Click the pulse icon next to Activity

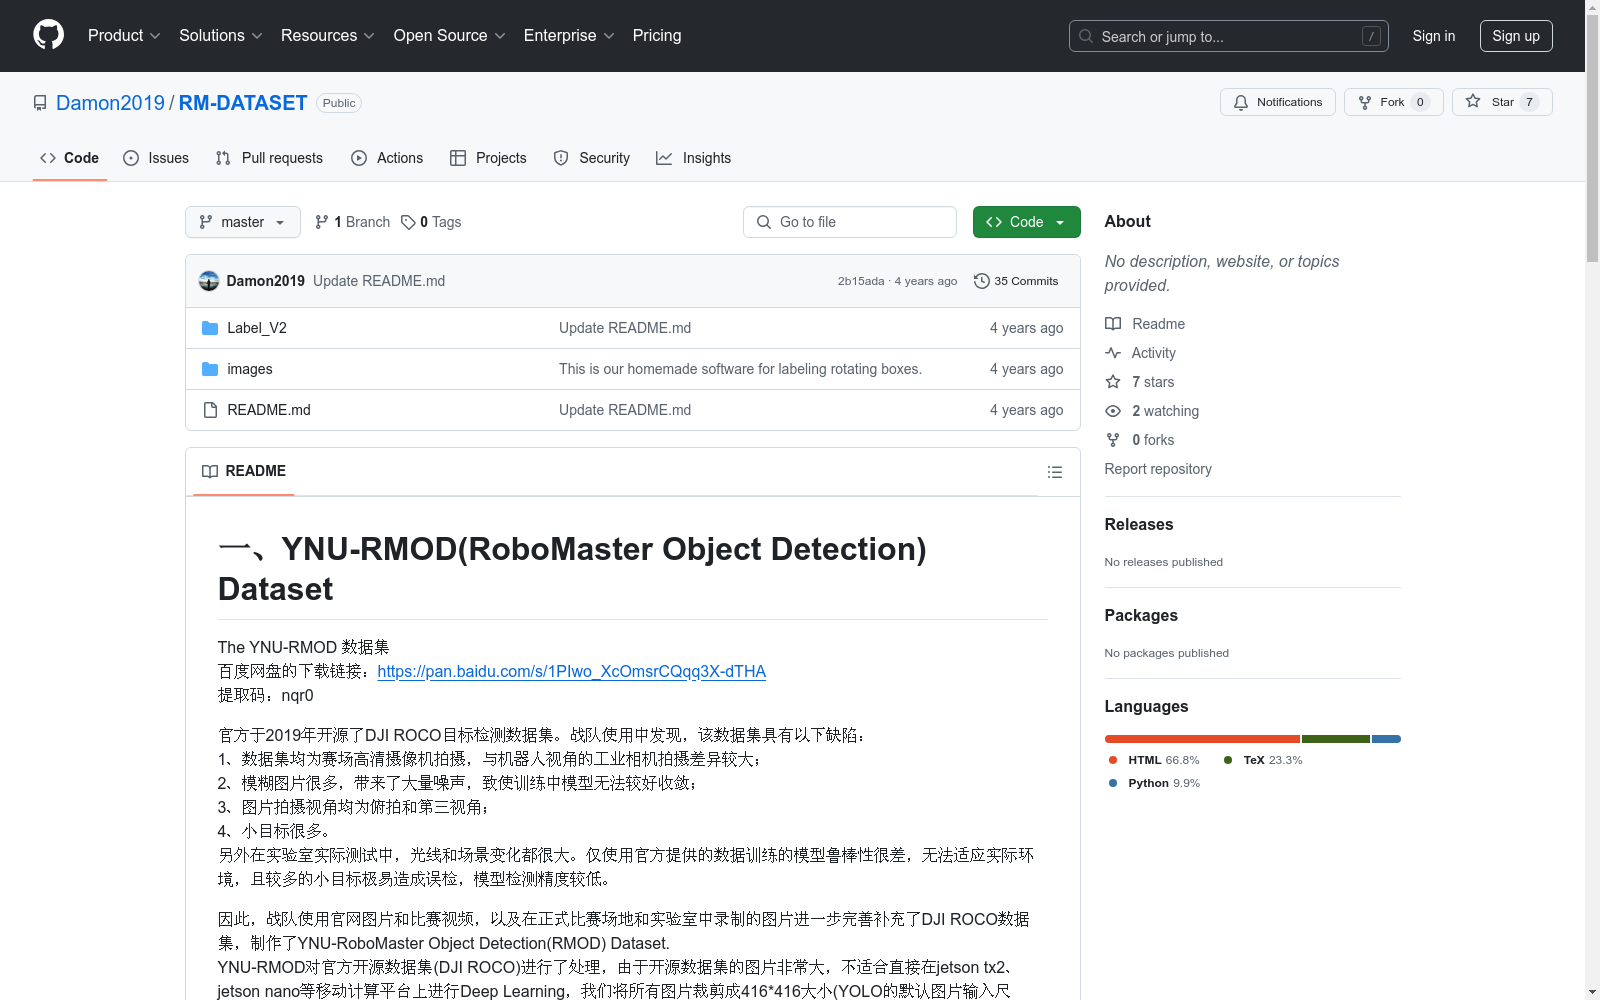point(1113,353)
